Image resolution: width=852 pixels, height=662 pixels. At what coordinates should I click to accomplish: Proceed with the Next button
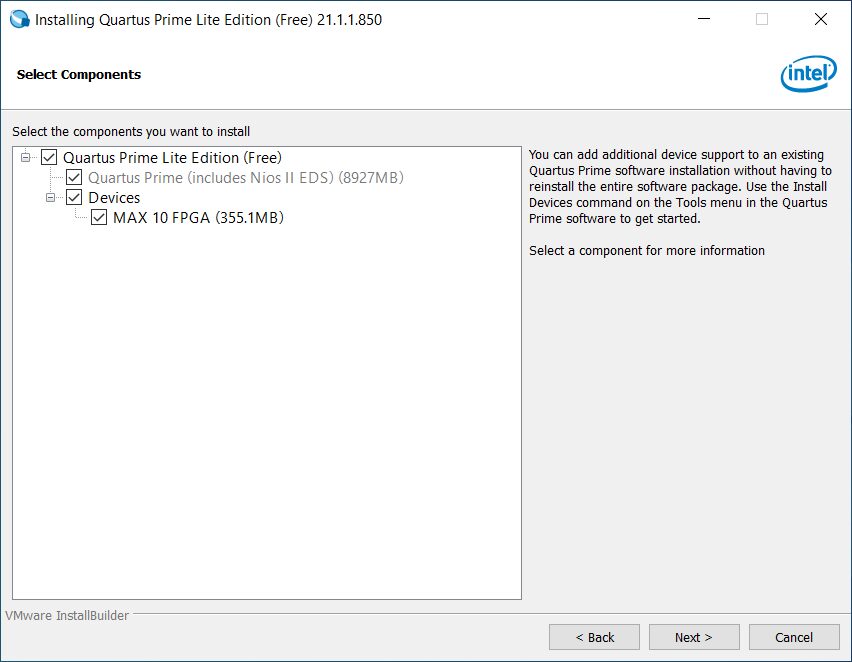[x=694, y=637]
